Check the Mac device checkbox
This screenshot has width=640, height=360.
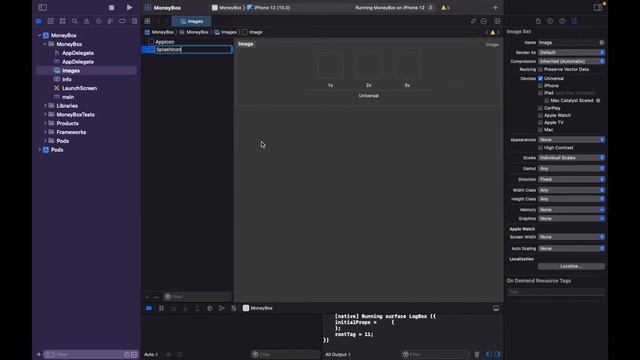pos(540,130)
